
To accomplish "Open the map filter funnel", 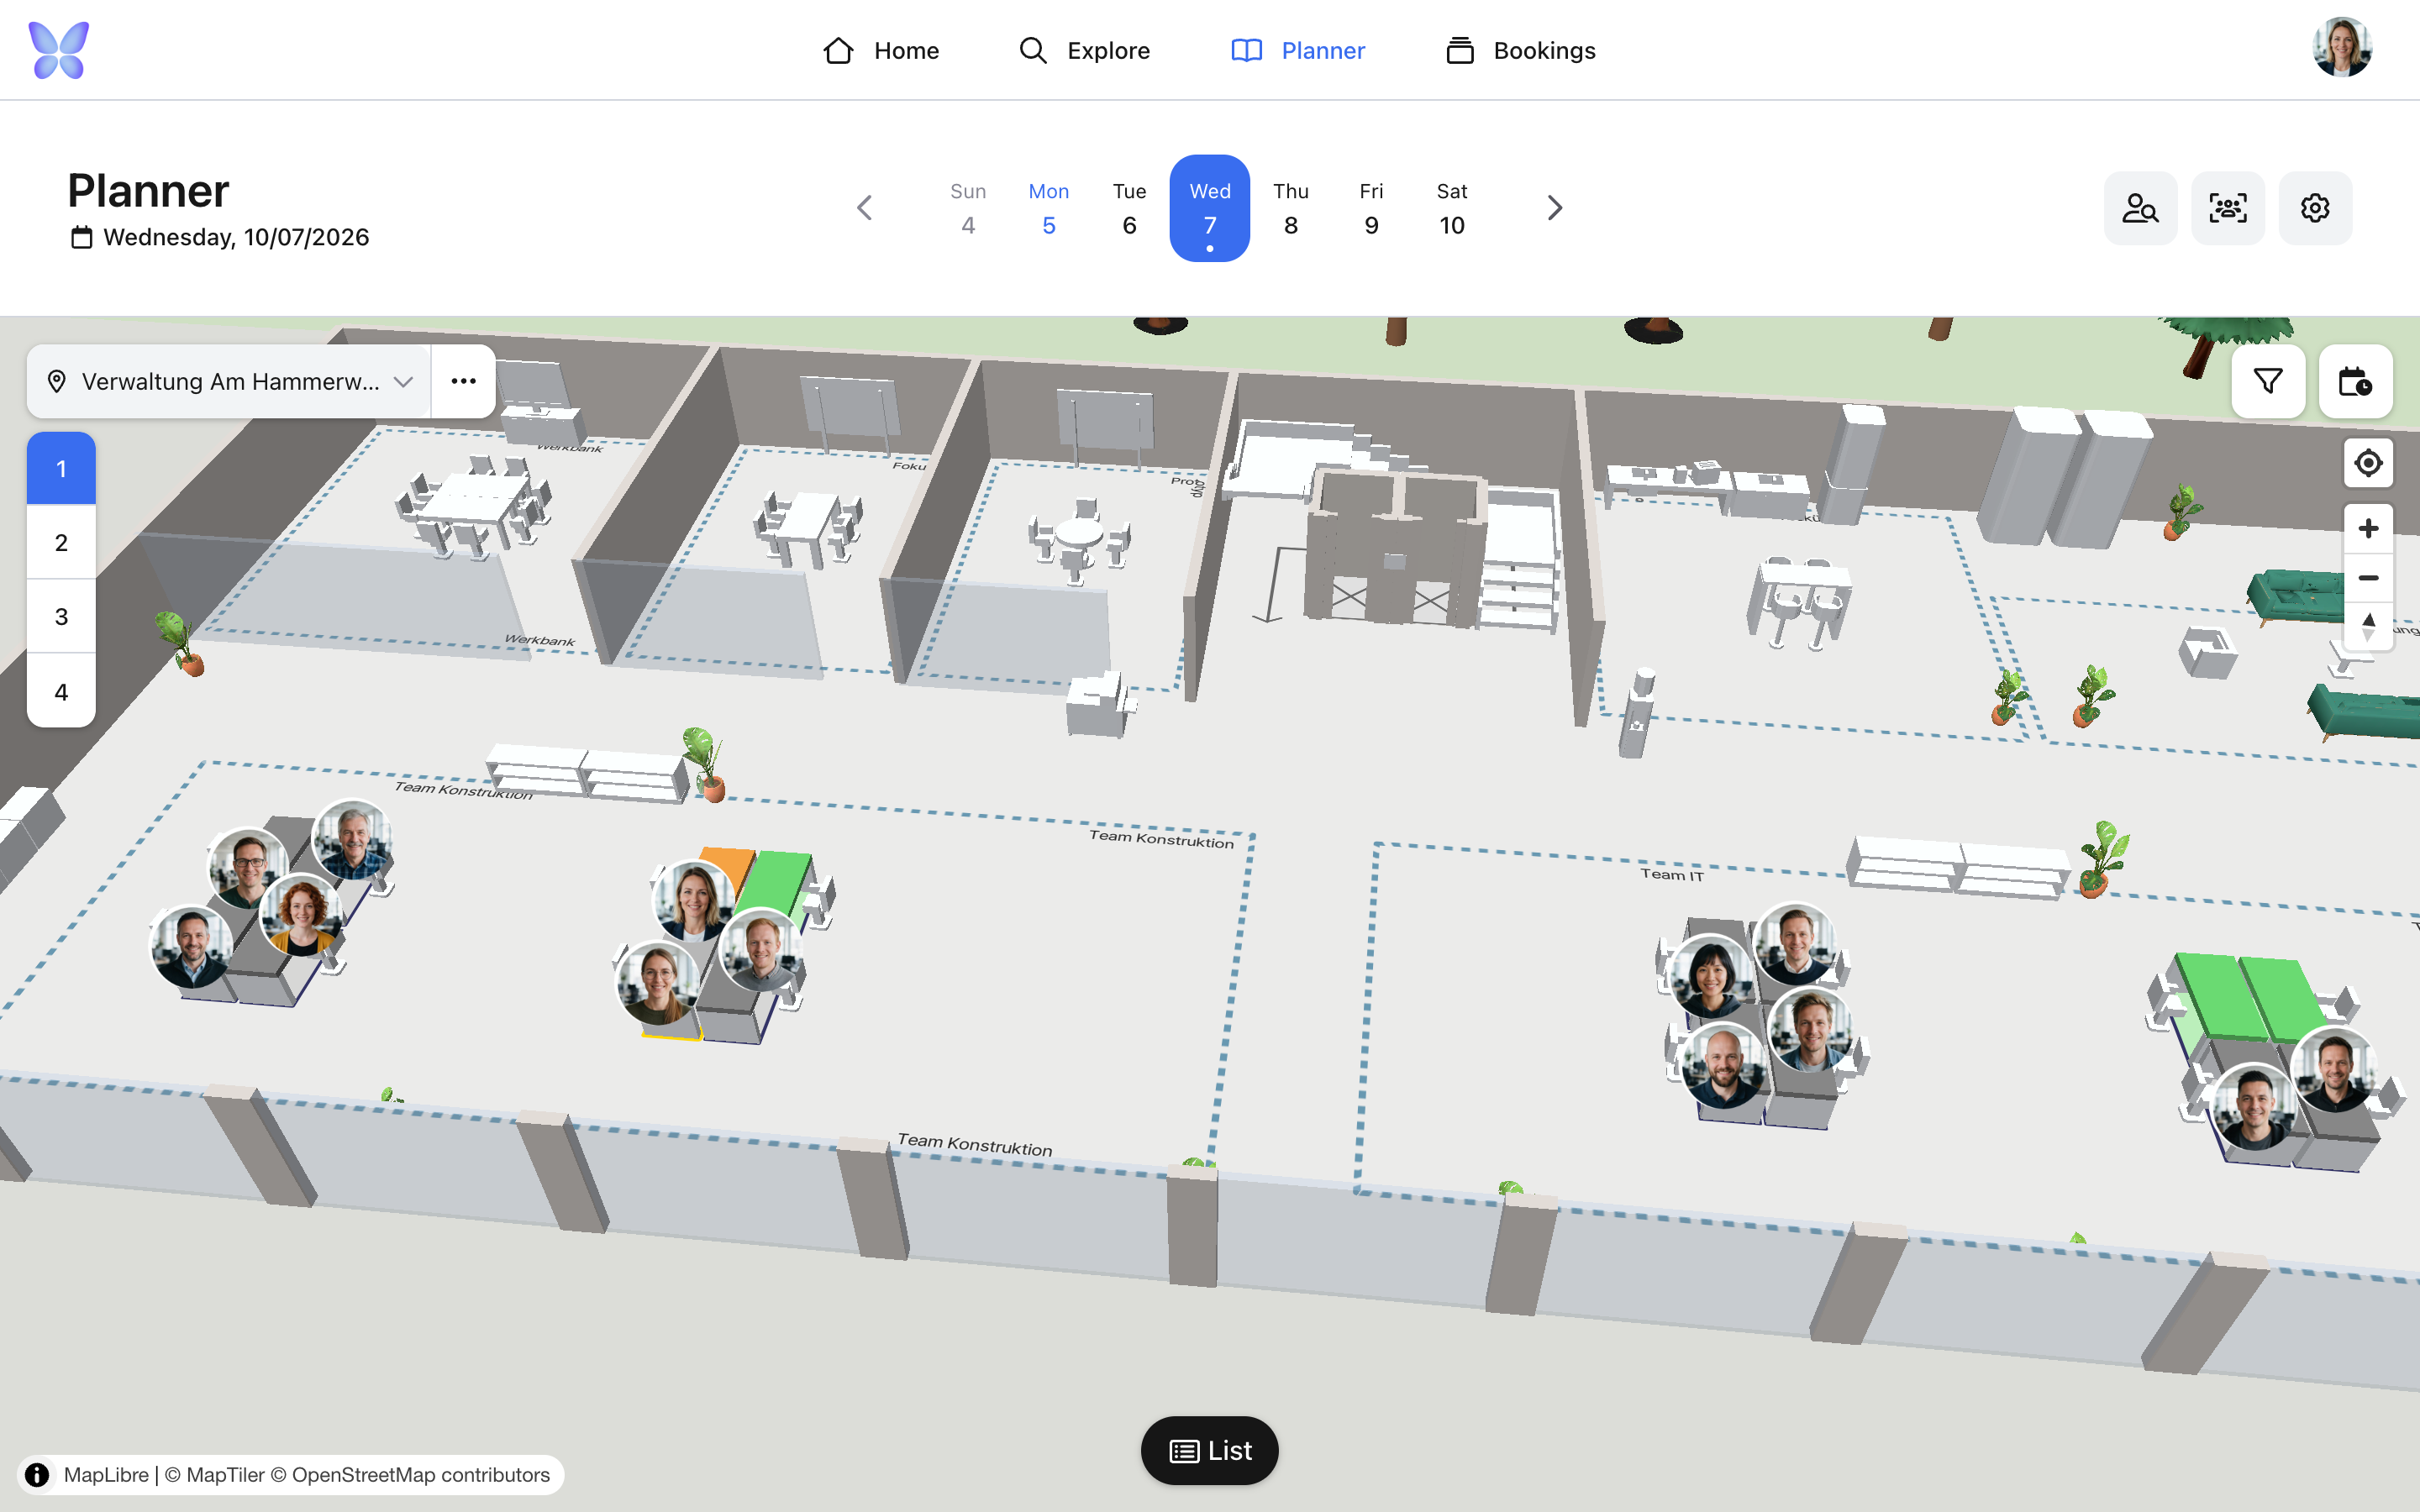I will 2268,381.
